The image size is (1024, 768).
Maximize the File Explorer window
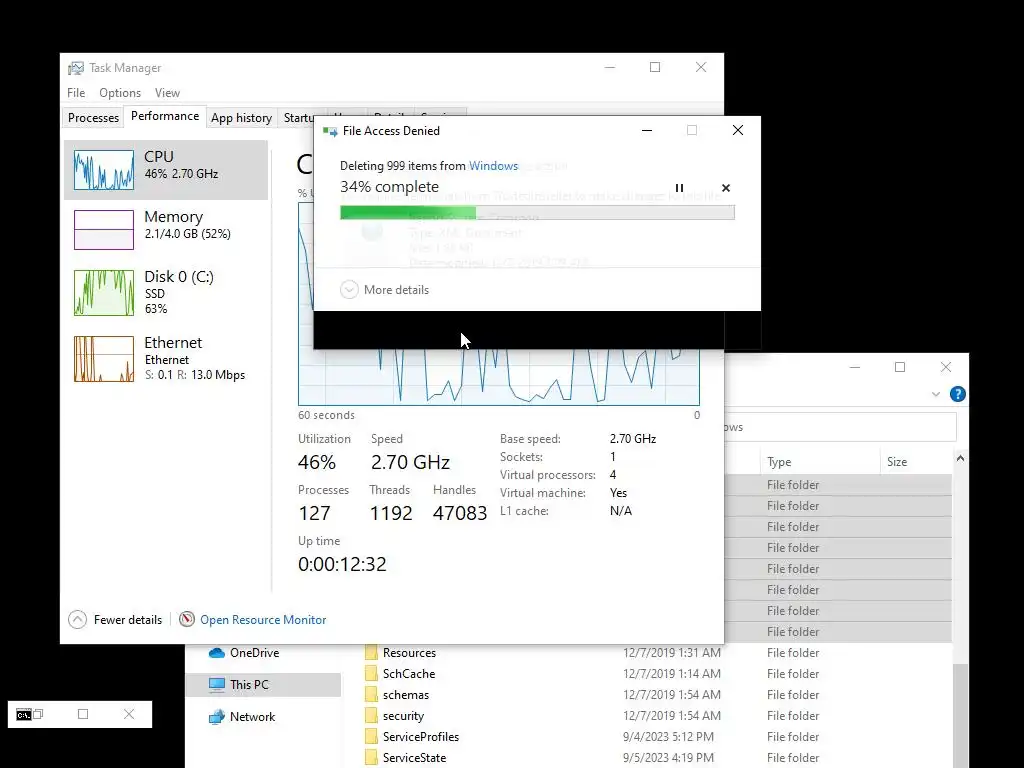pyautogui.click(x=900, y=367)
